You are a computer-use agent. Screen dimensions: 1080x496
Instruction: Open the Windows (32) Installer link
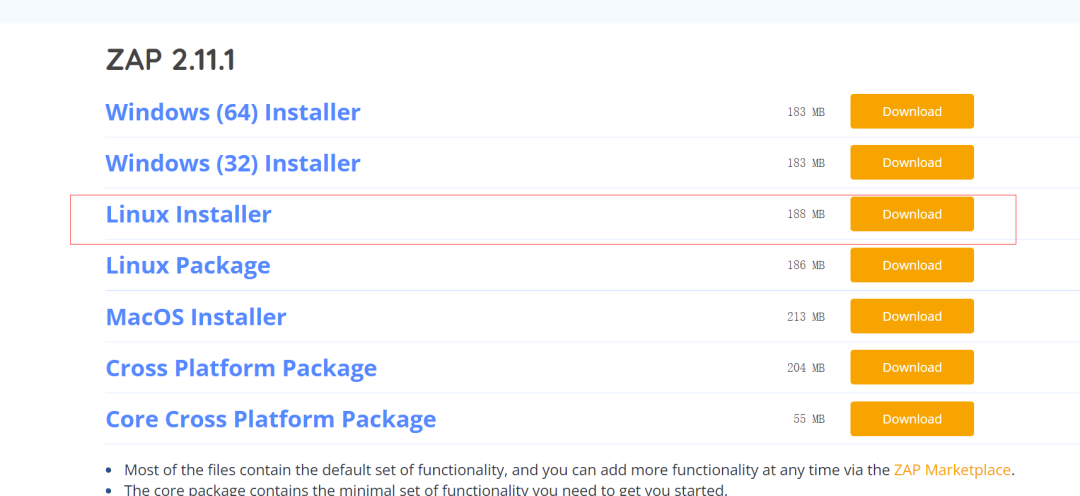click(x=233, y=163)
